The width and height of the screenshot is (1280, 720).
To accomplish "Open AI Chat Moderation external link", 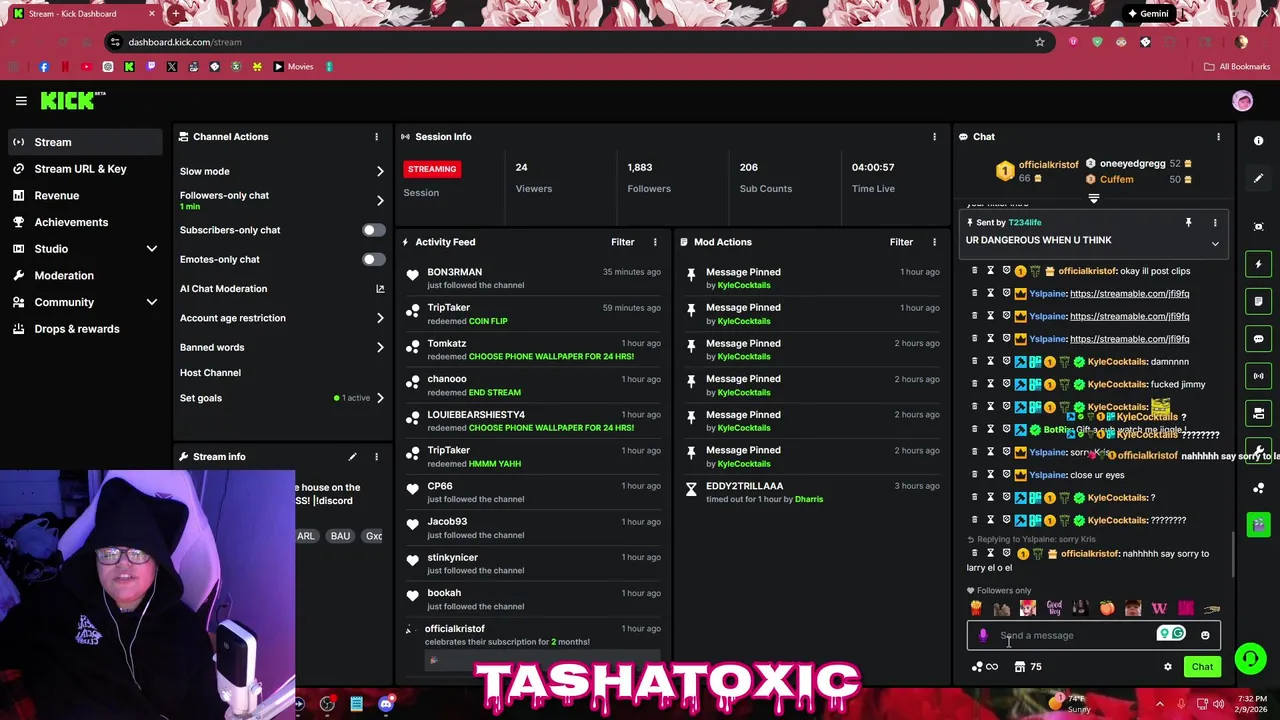I will 380,289.
